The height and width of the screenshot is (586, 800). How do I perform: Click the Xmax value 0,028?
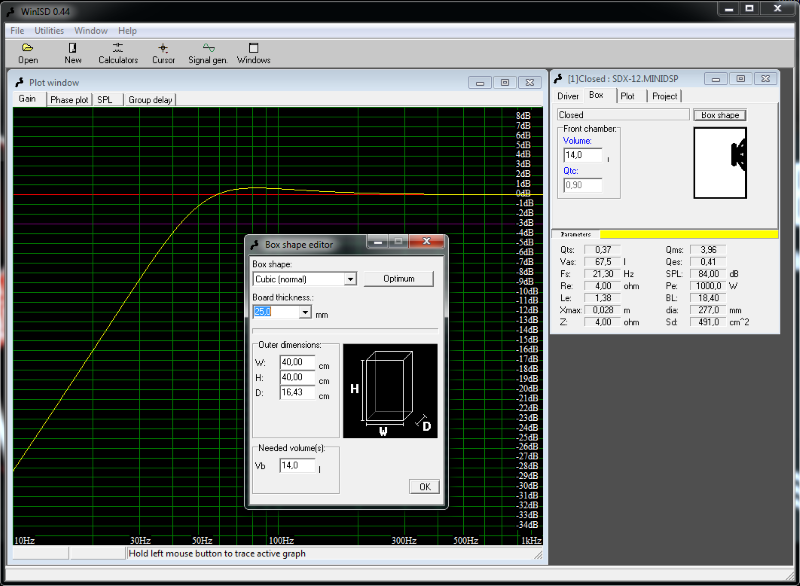coord(603,310)
